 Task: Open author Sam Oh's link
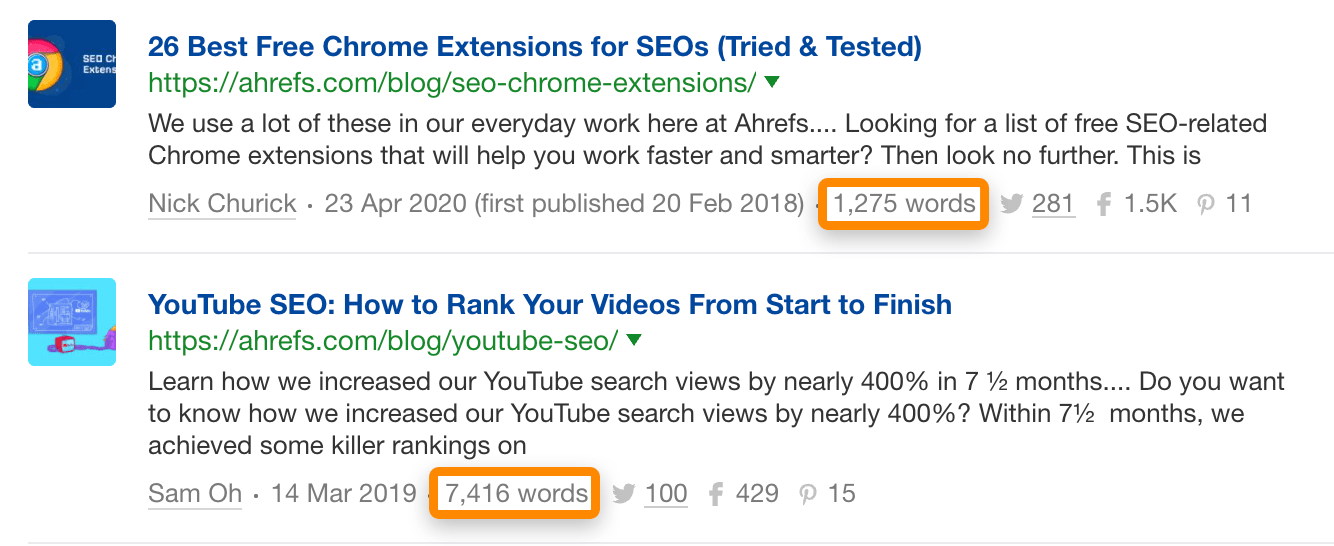pos(195,493)
